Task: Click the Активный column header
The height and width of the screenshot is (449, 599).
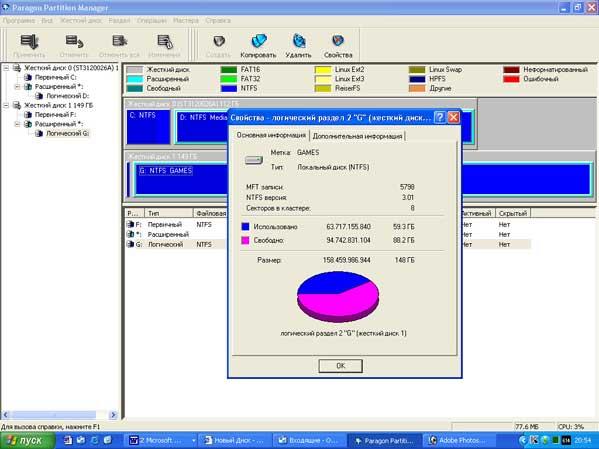Action: coord(478,213)
